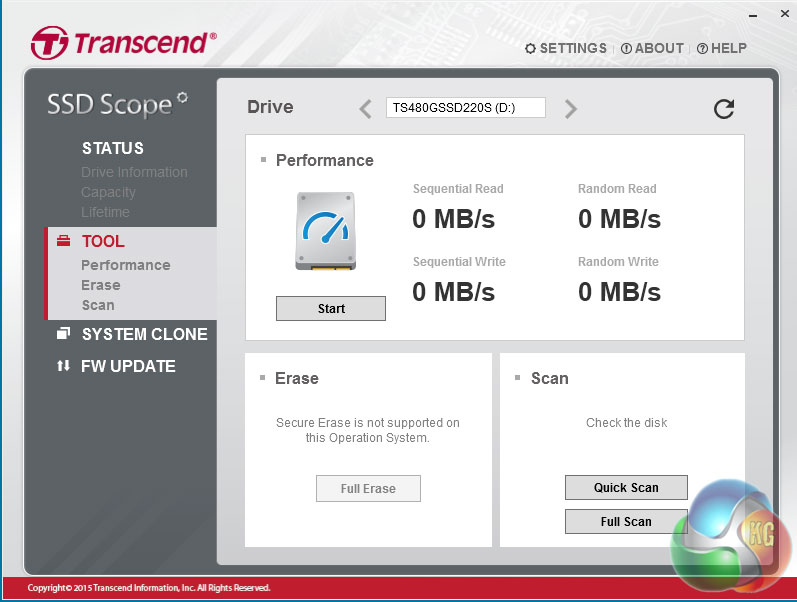
Task: Select the STATUS section in the sidebar
Action: [x=113, y=148]
